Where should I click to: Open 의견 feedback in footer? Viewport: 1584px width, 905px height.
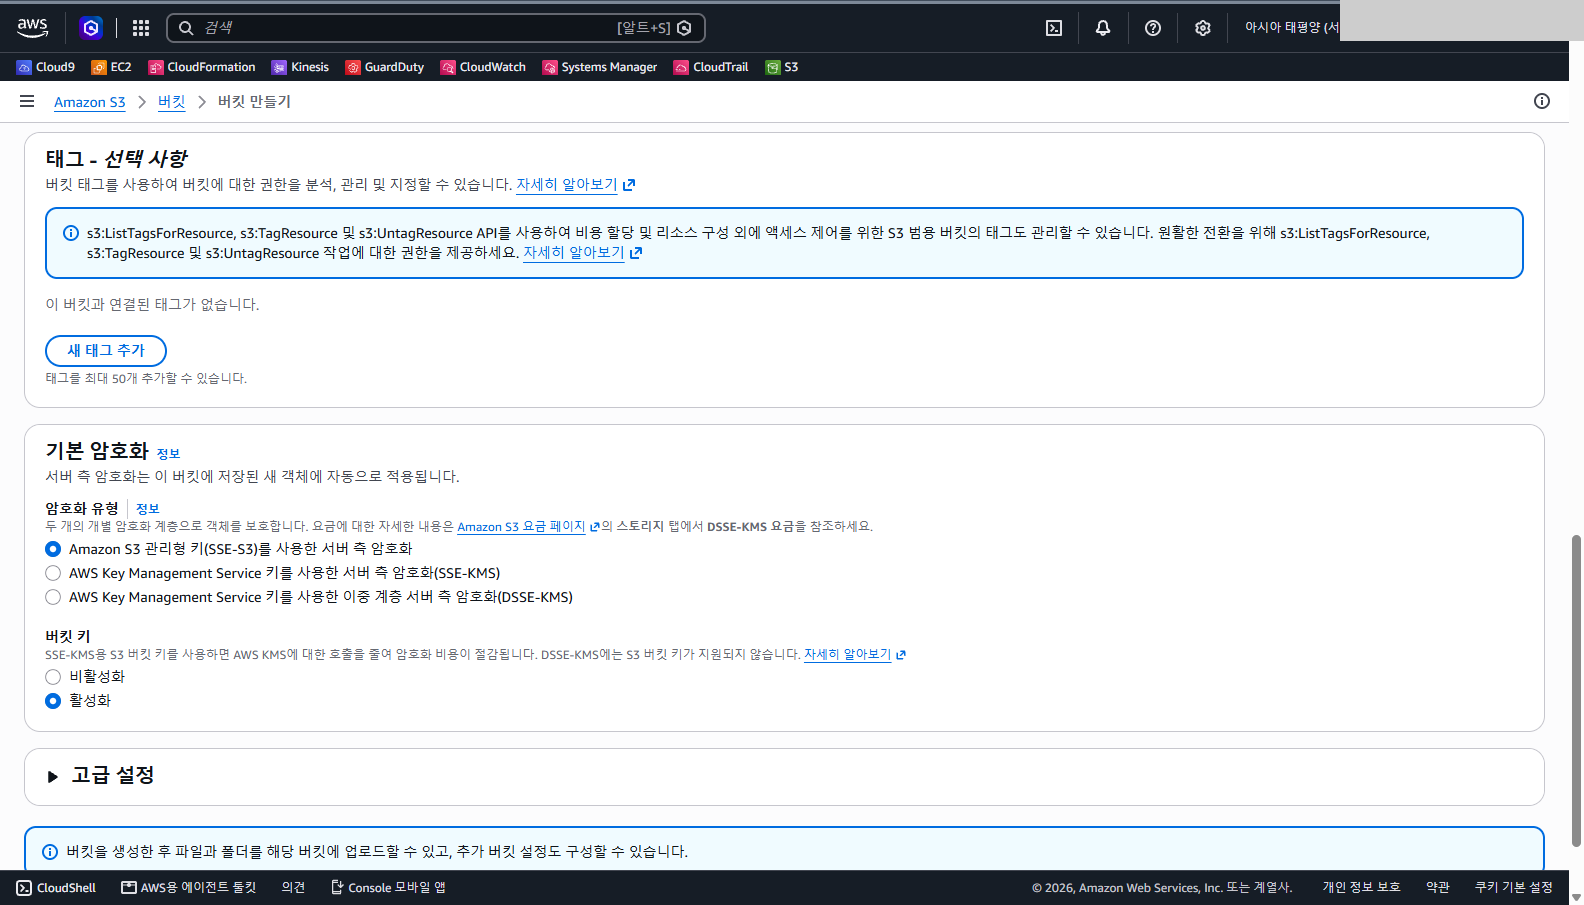[x=293, y=888]
